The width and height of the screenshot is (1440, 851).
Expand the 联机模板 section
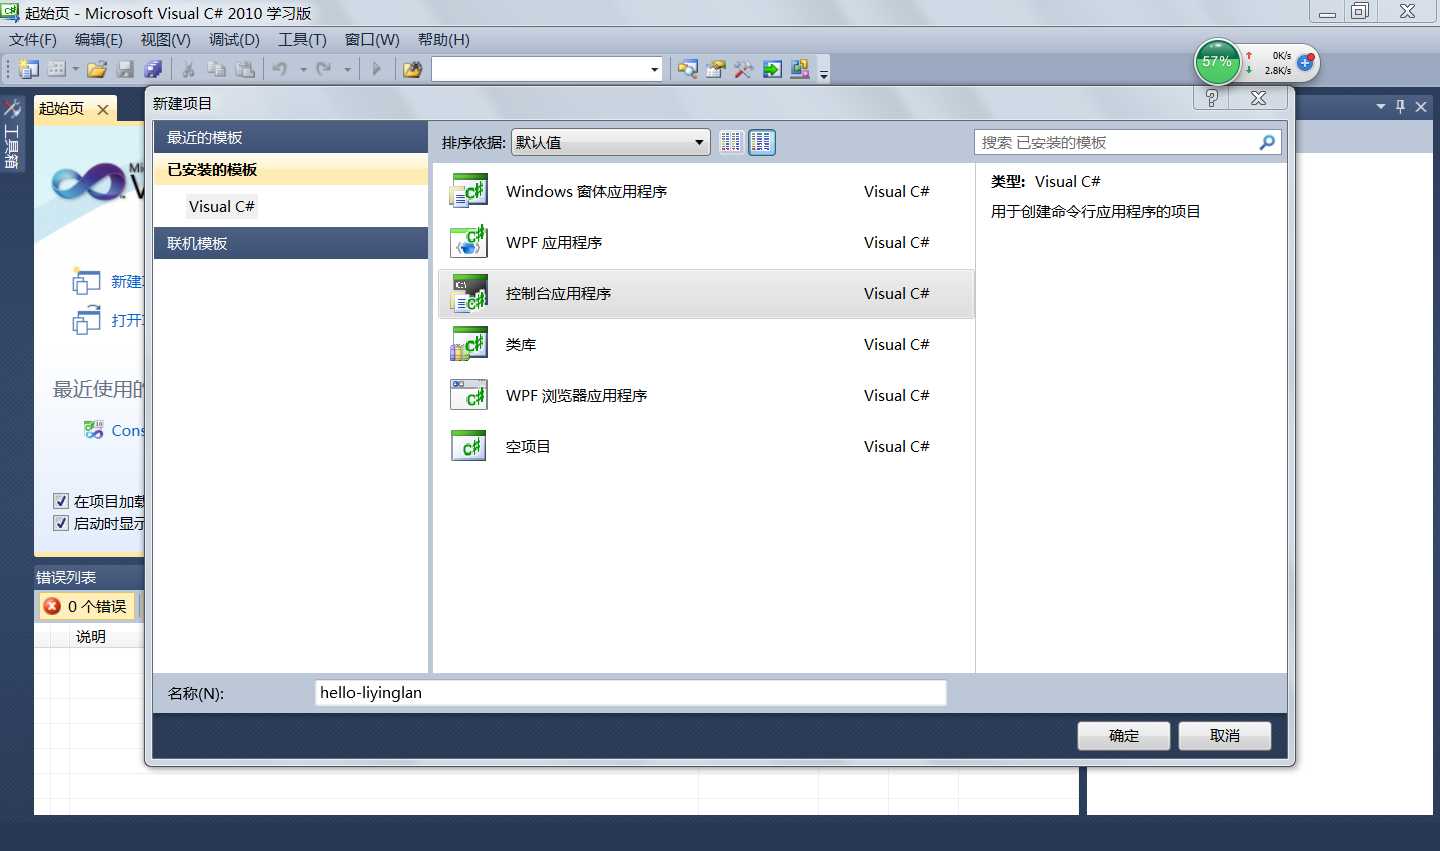click(291, 243)
